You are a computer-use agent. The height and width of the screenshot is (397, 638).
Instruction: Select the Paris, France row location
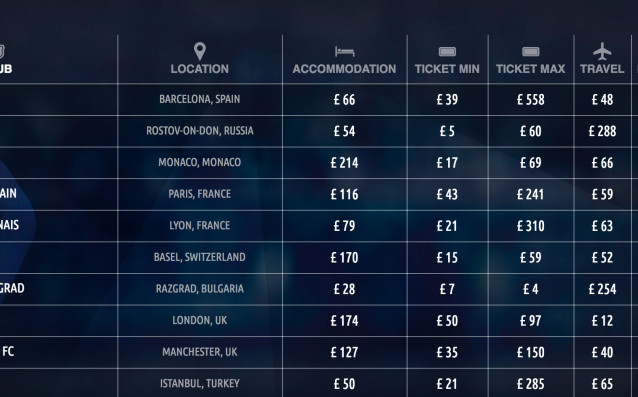(x=199, y=194)
